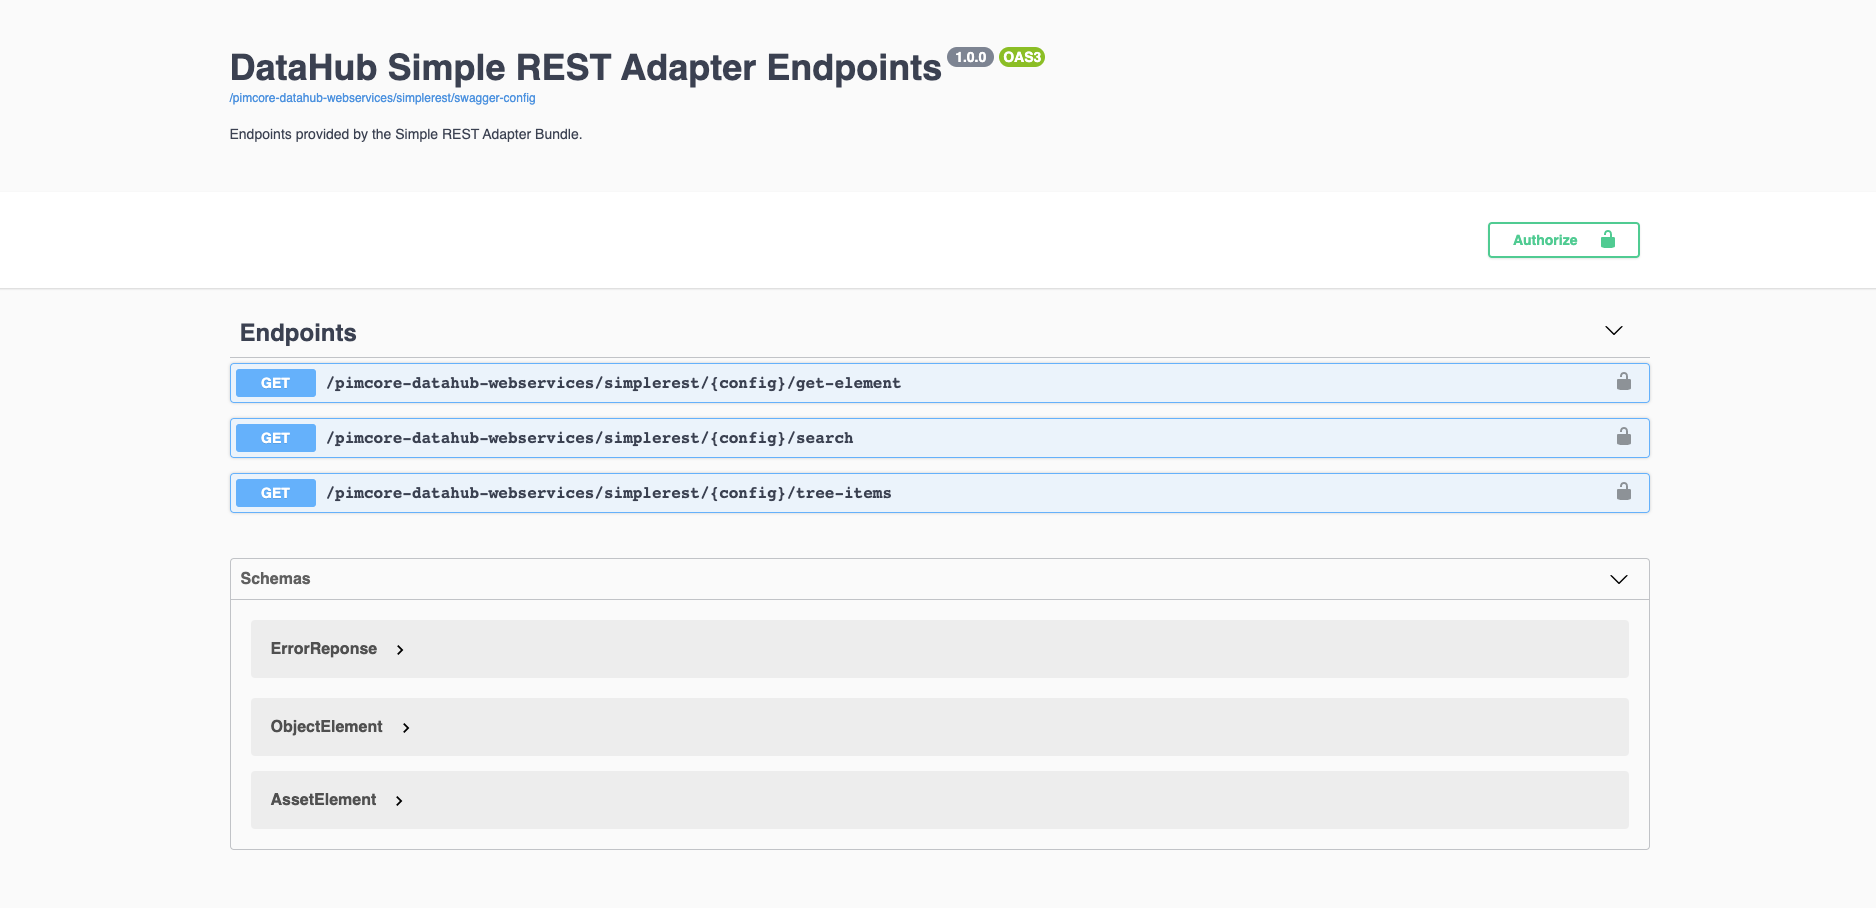The height and width of the screenshot is (908, 1876).
Task: Expand the get-element endpoint path
Action: [613, 383]
